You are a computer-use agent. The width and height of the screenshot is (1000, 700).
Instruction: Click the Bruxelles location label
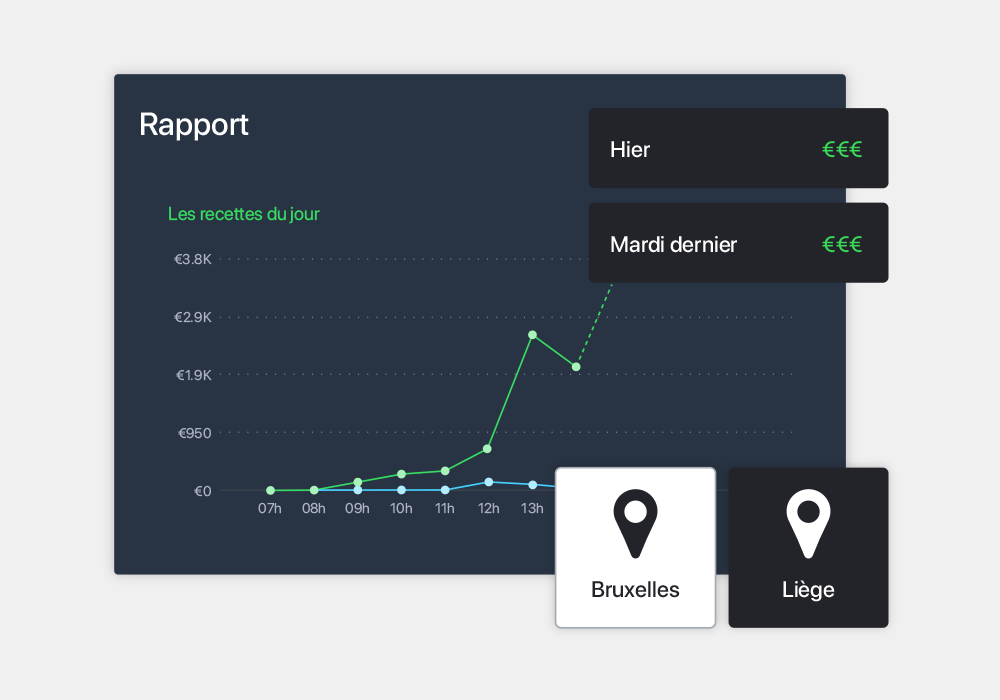click(635, 590)
